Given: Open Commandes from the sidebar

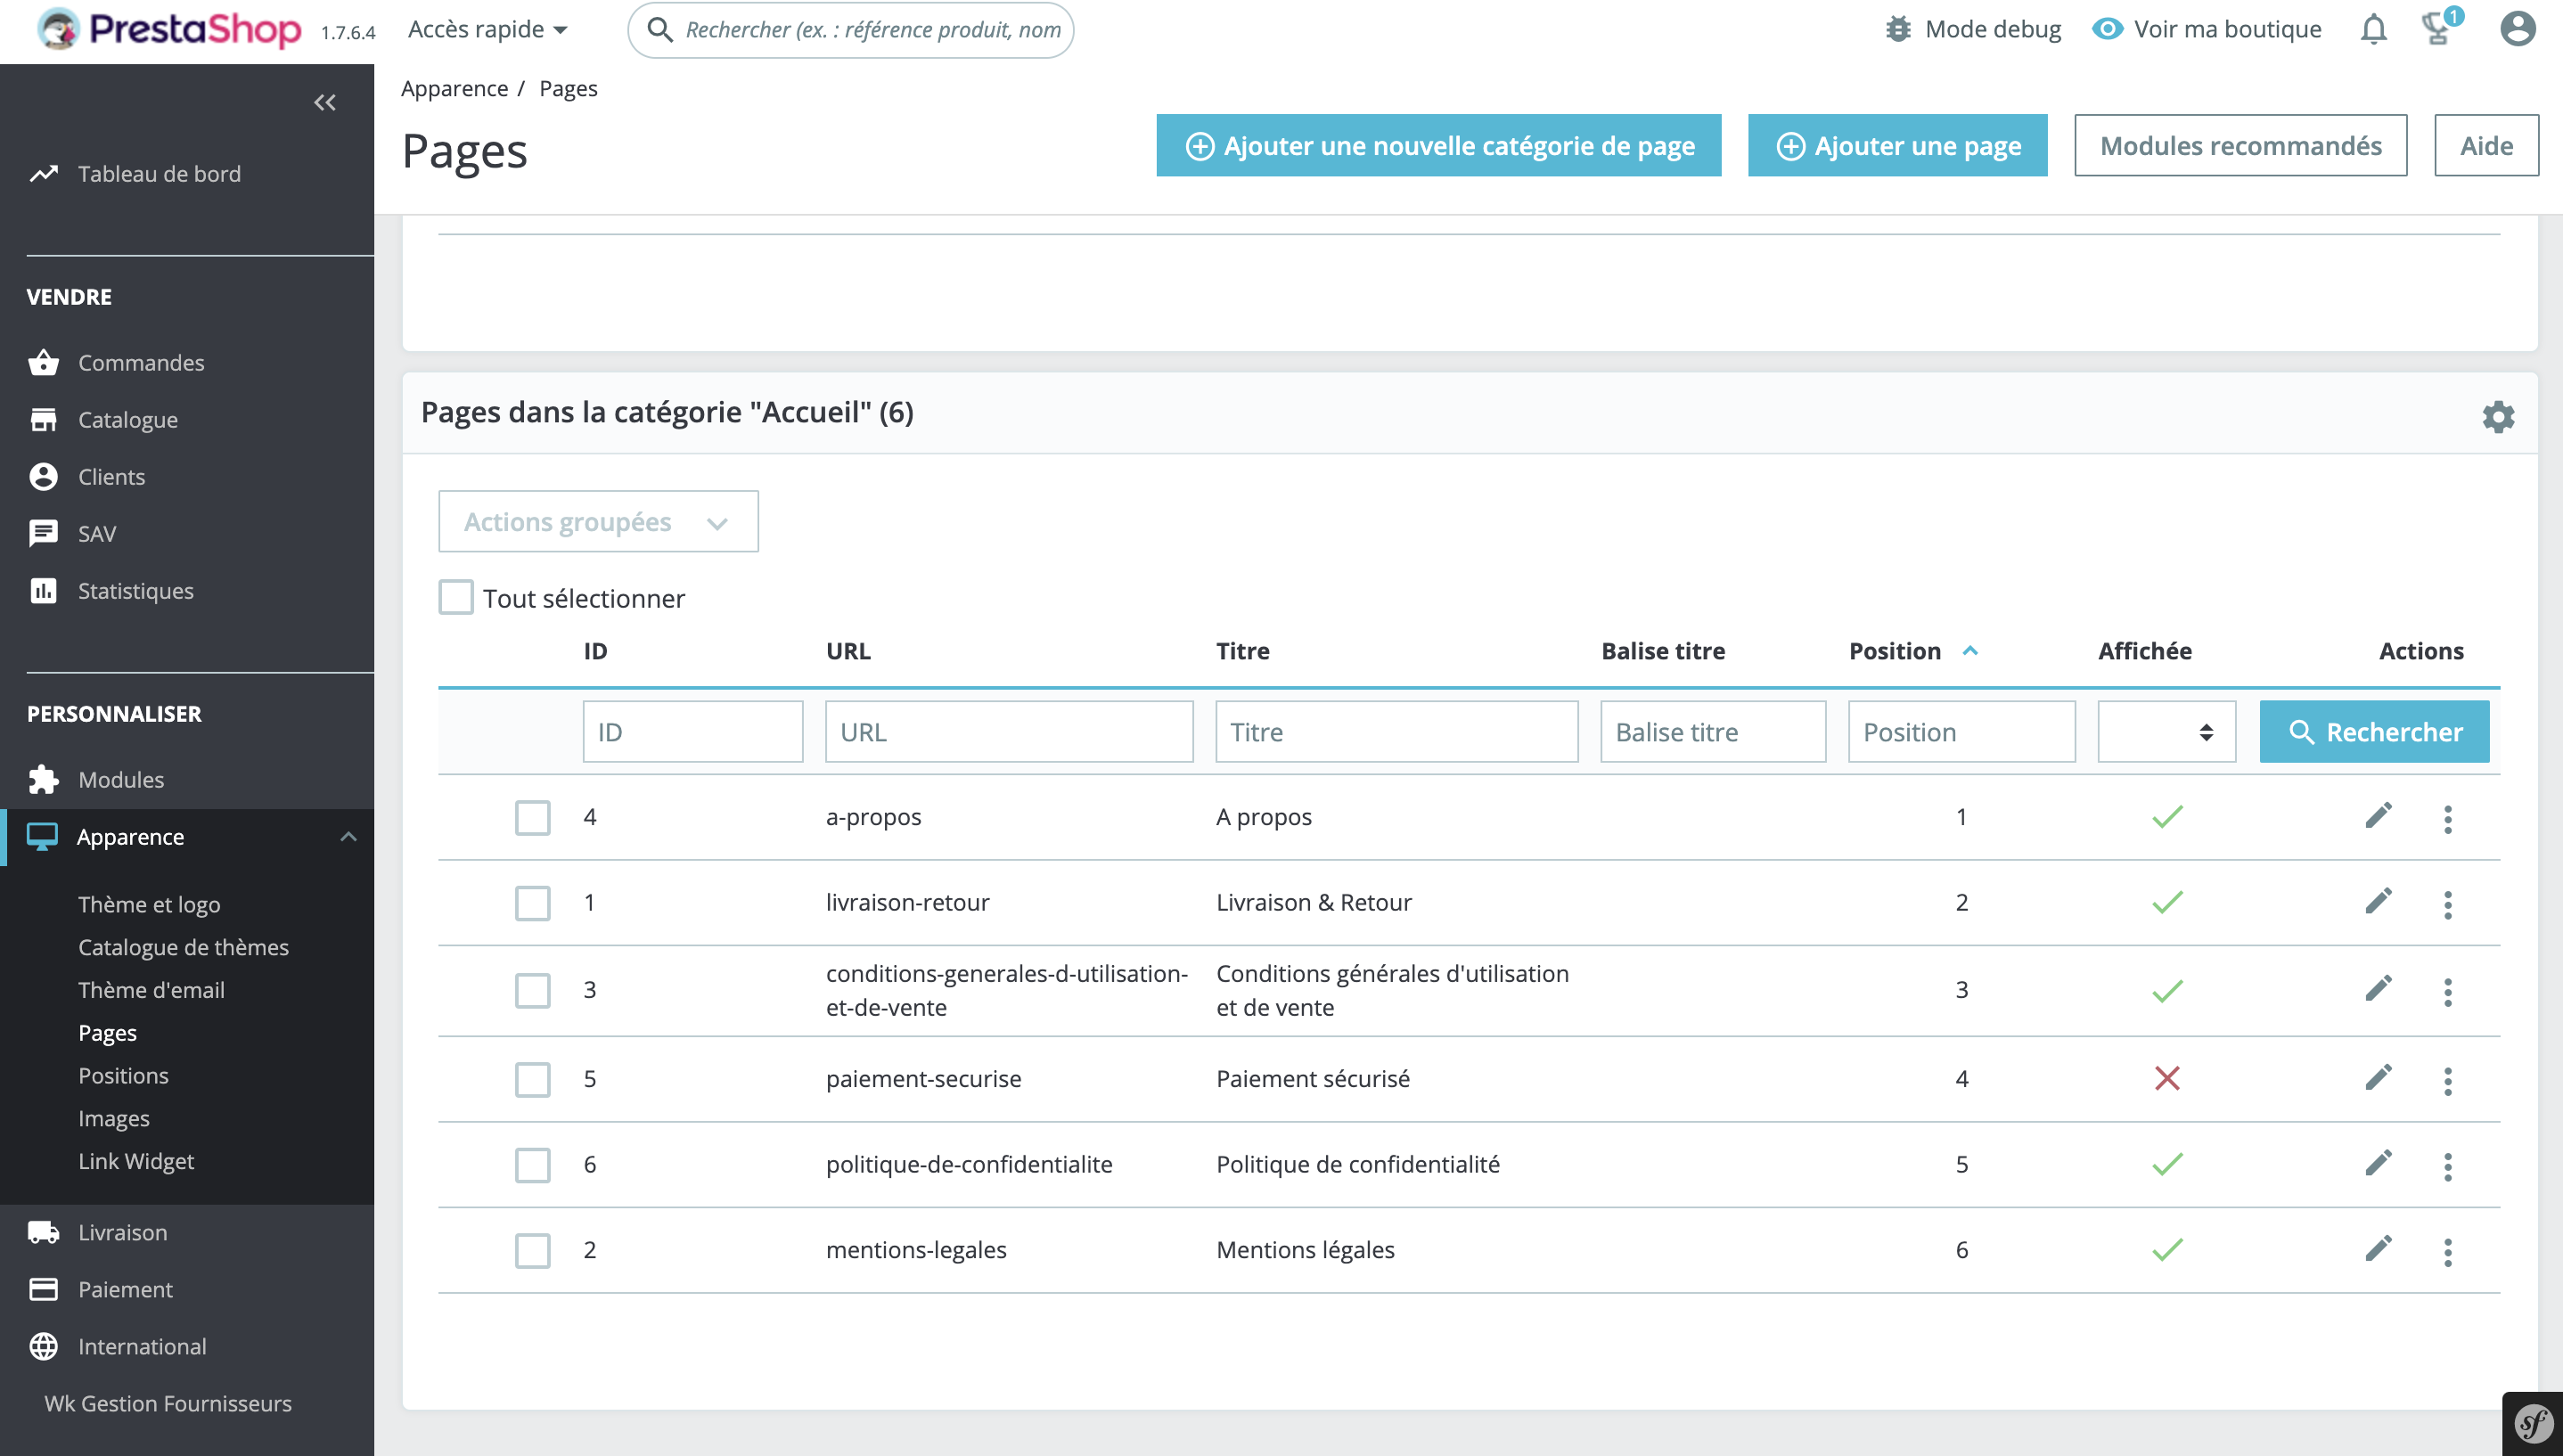Looking at the screenshot, I should point(141,362).
